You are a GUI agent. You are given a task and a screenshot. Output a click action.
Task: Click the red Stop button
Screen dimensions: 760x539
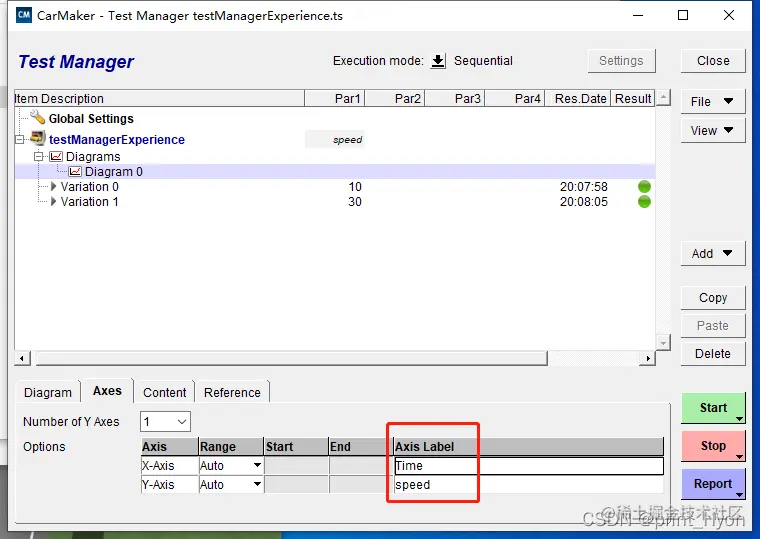712,446
